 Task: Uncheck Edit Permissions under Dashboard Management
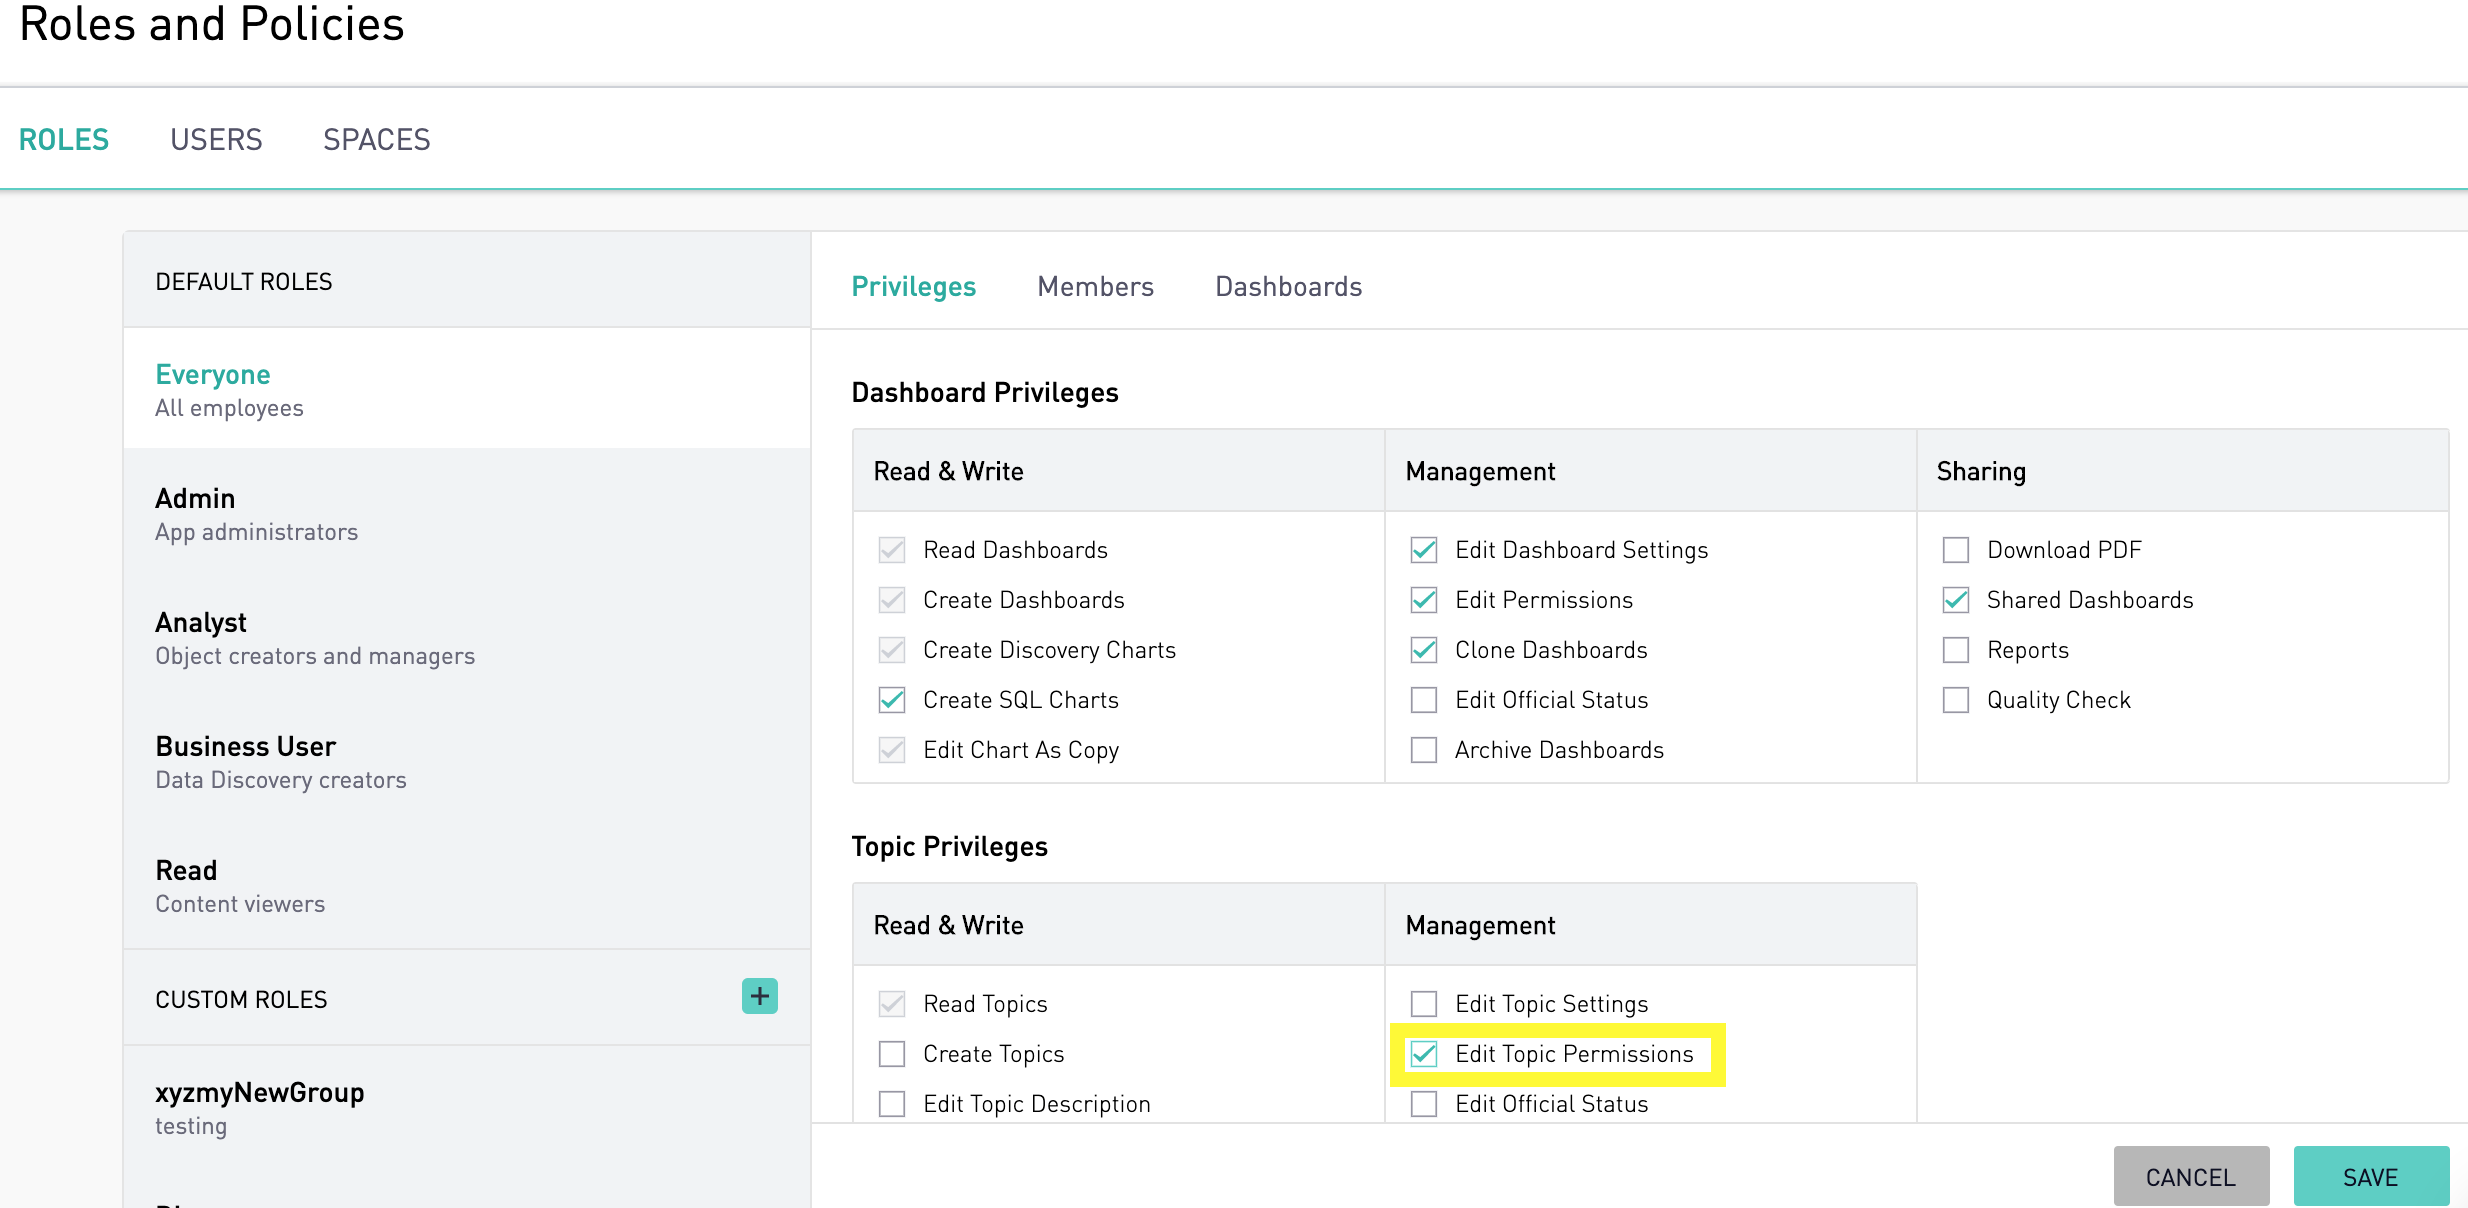tap(1424, 600)
